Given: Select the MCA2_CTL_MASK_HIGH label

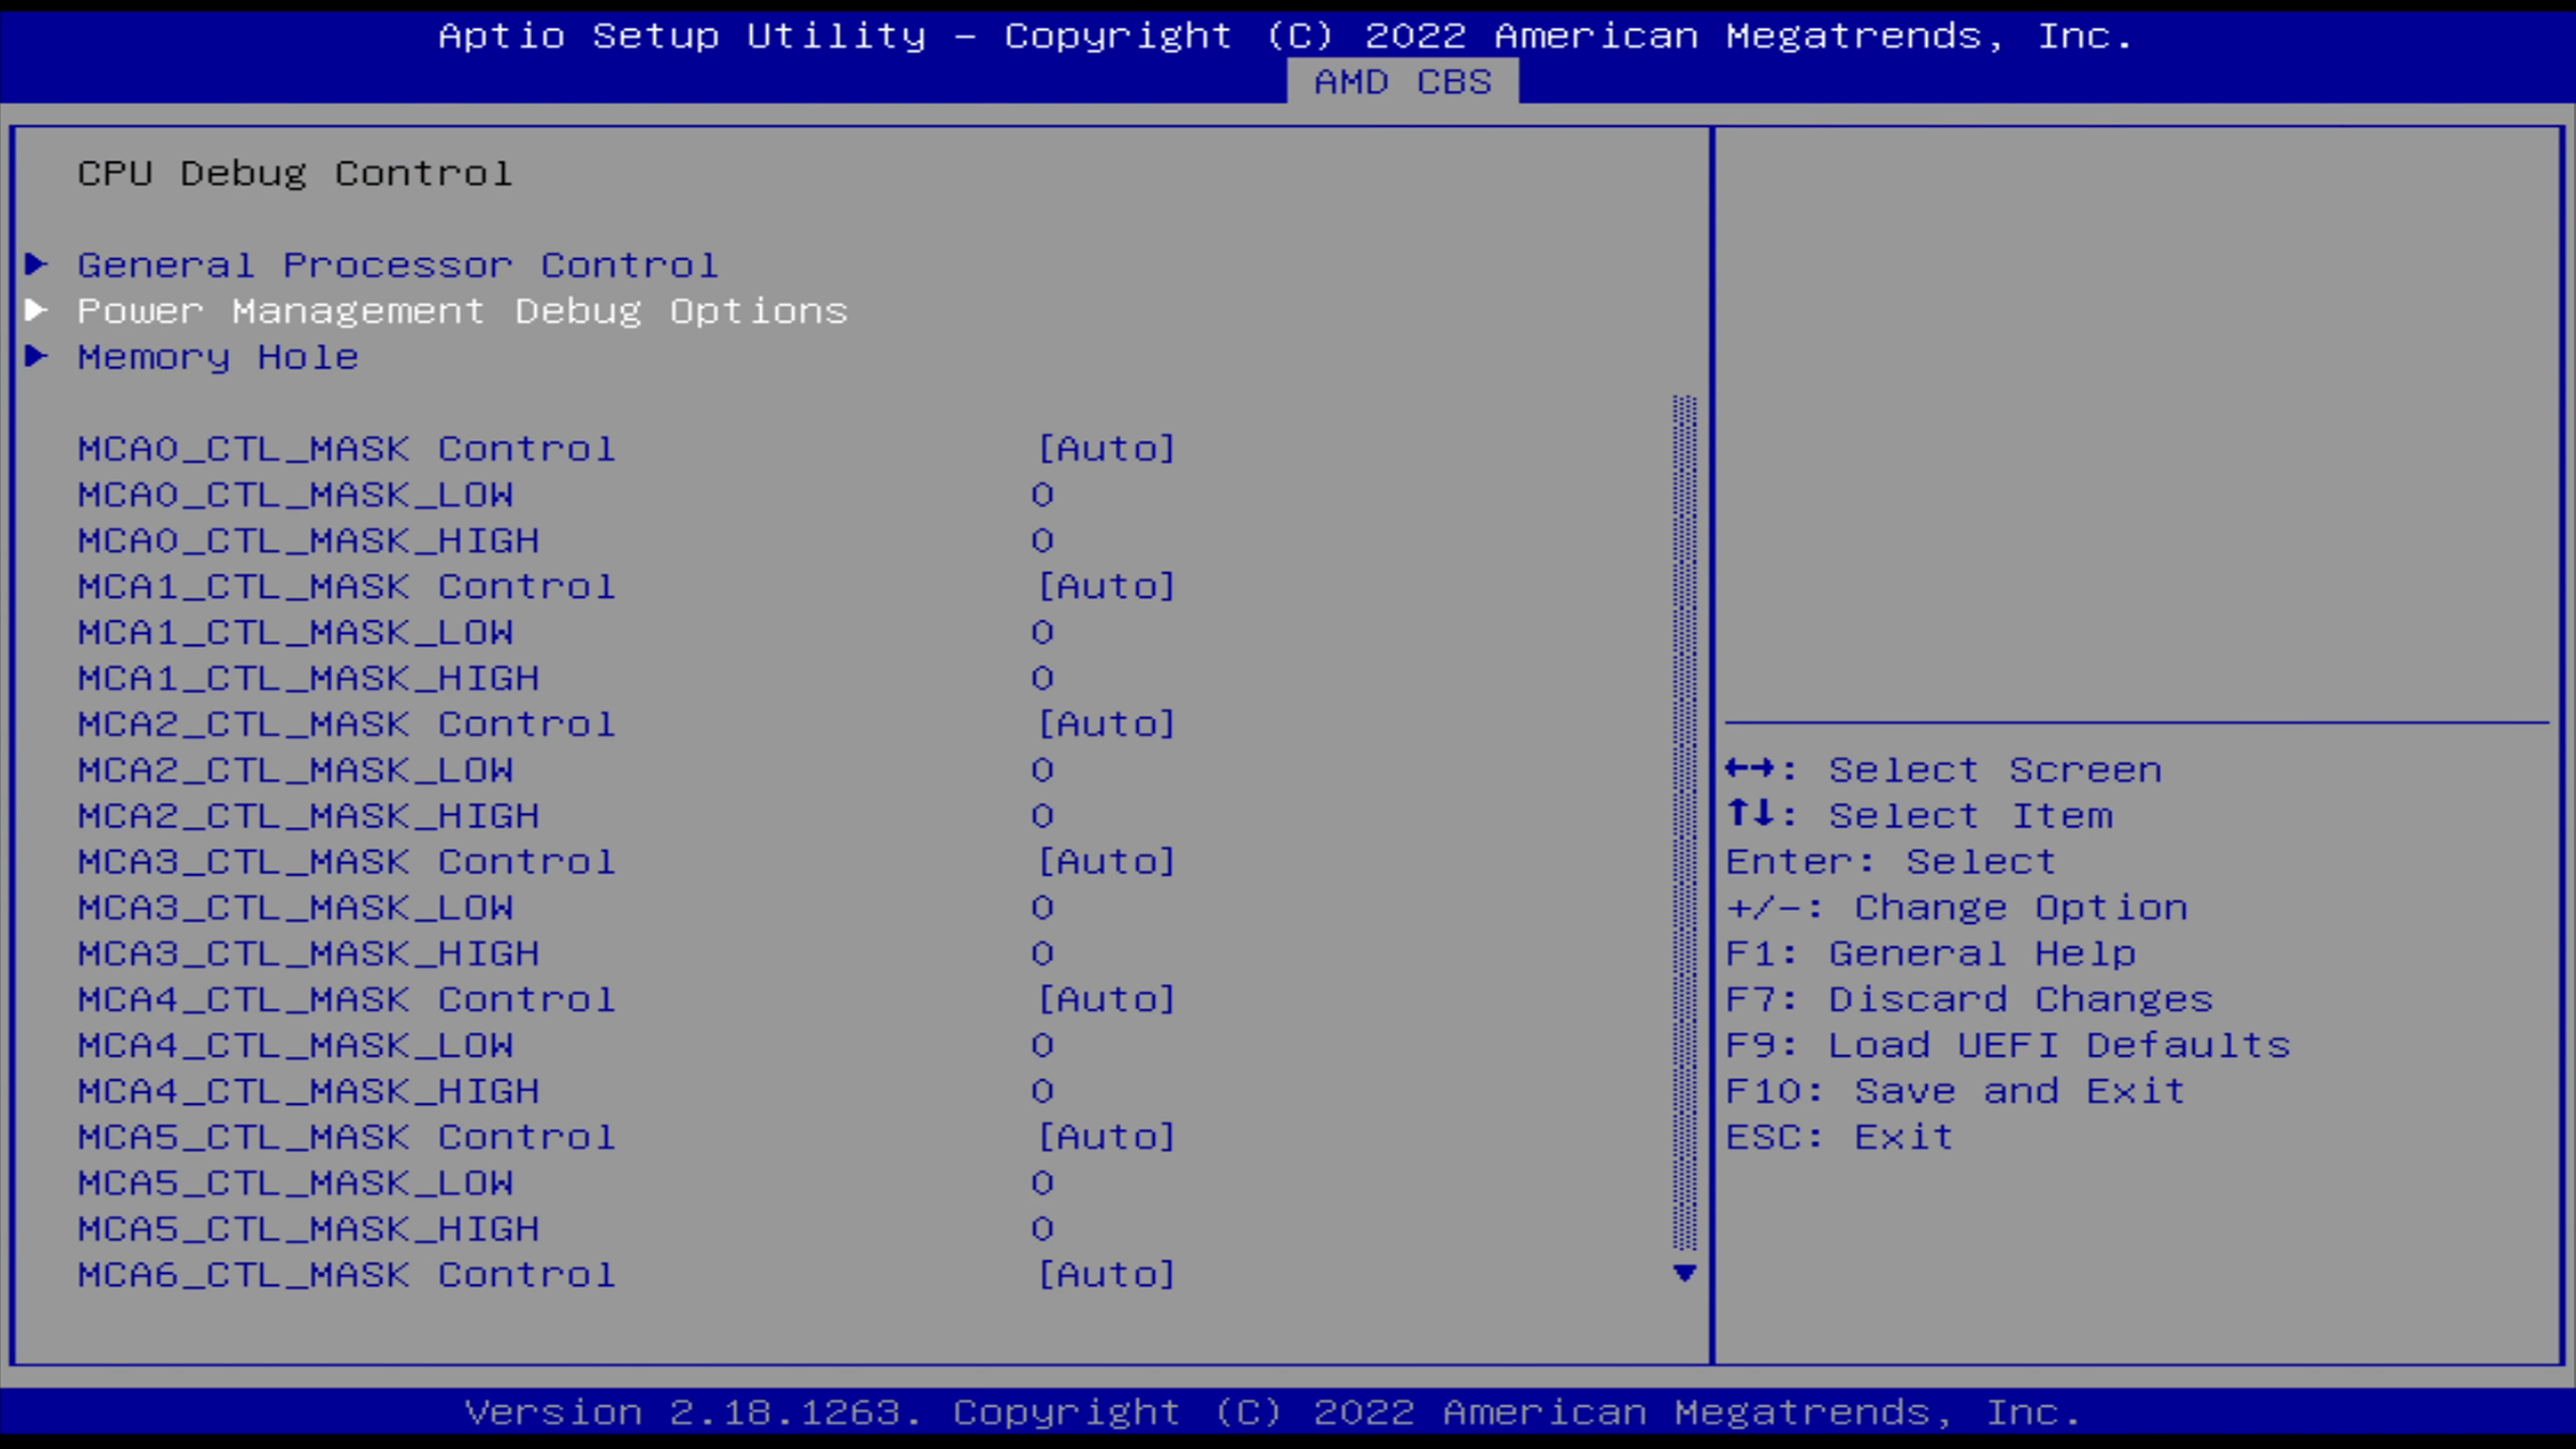Looking at the screenshot, I should click(x=309, y=816).
